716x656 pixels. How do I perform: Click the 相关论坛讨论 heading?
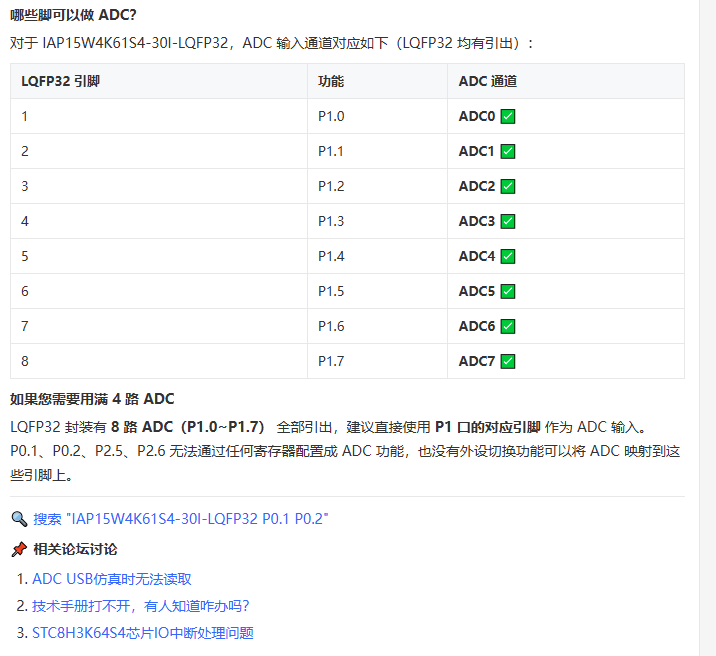(75, 549)
